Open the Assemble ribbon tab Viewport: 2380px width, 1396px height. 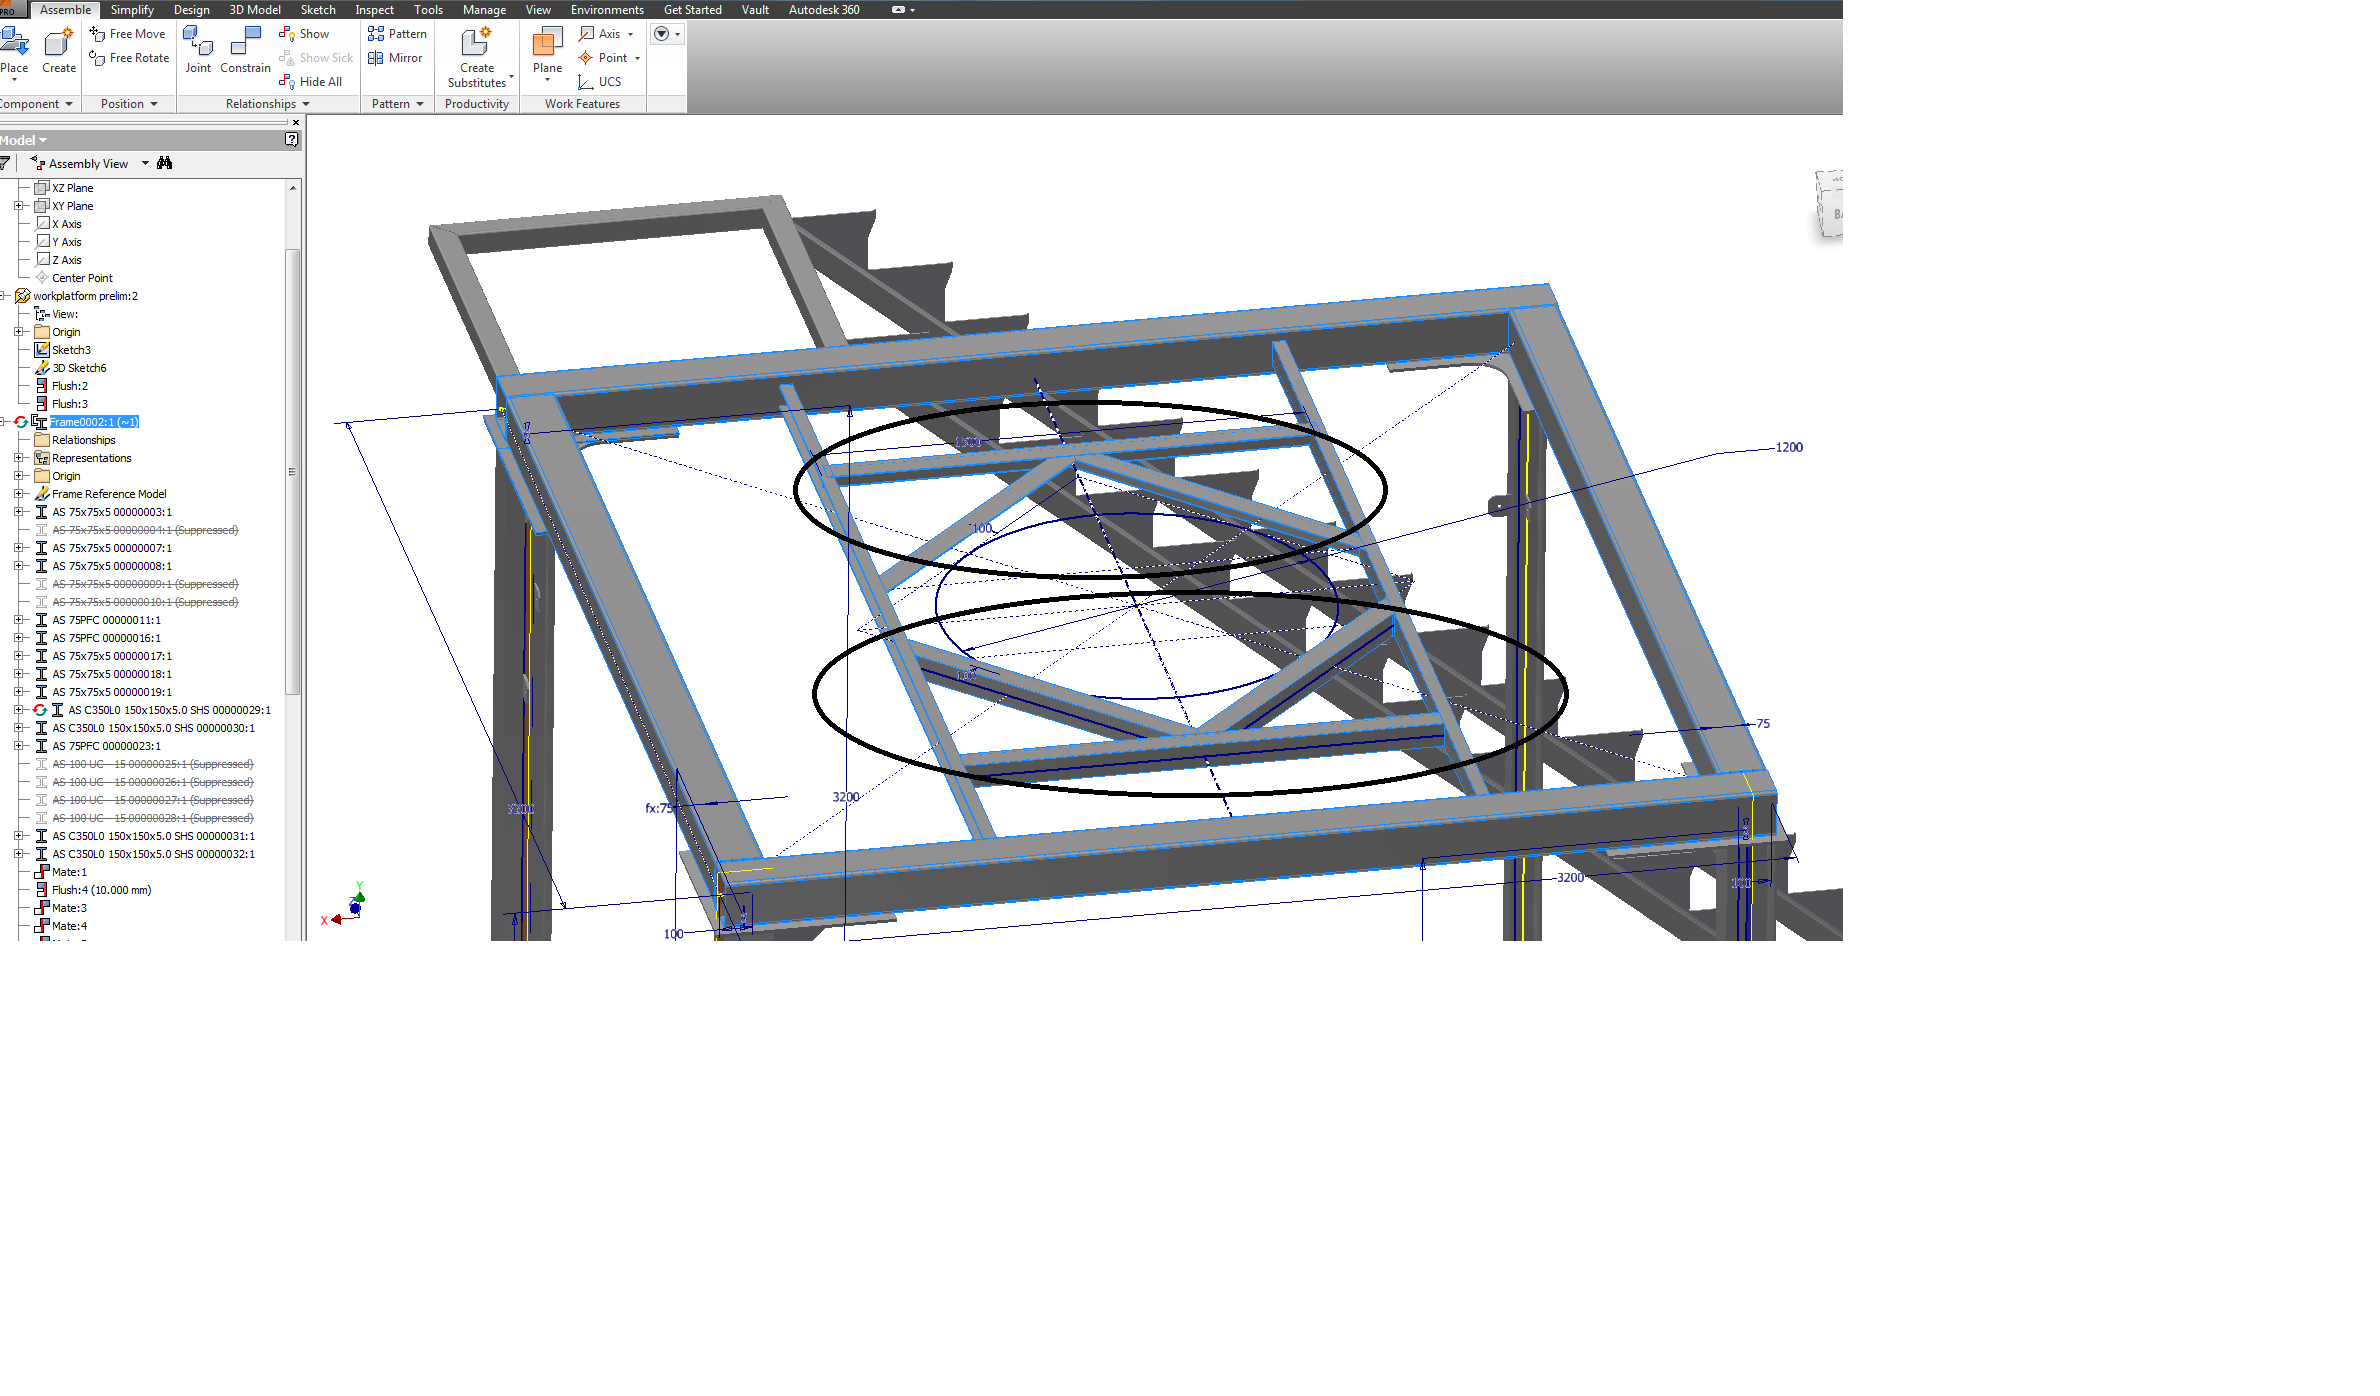[x=61, y=8]
